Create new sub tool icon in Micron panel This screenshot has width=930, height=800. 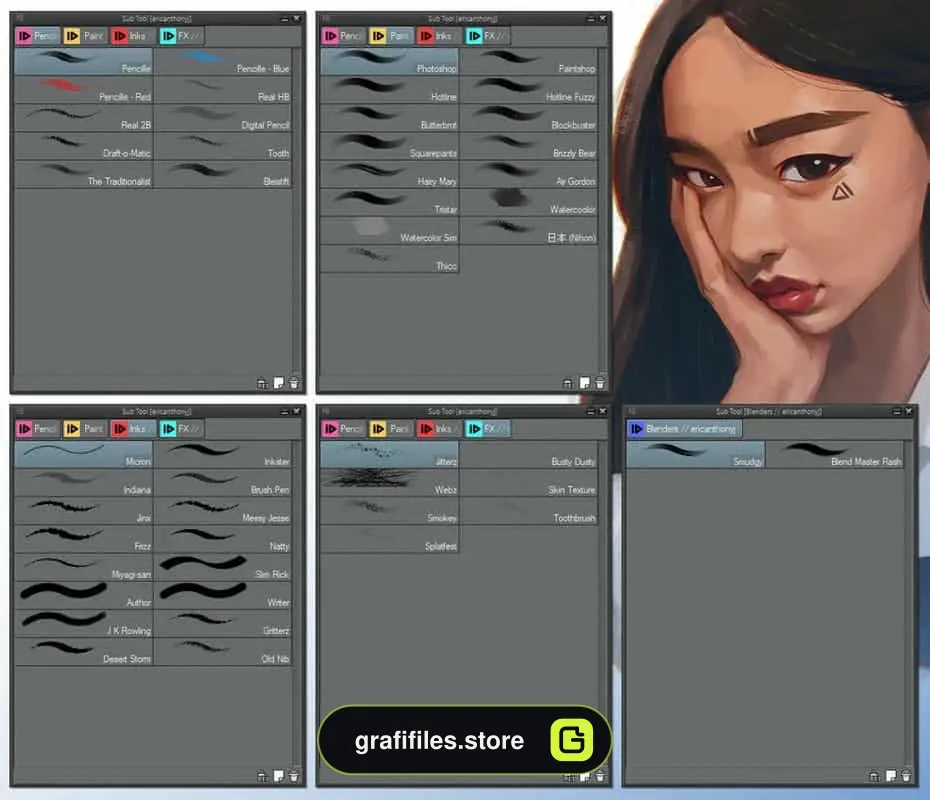(279, 776)
